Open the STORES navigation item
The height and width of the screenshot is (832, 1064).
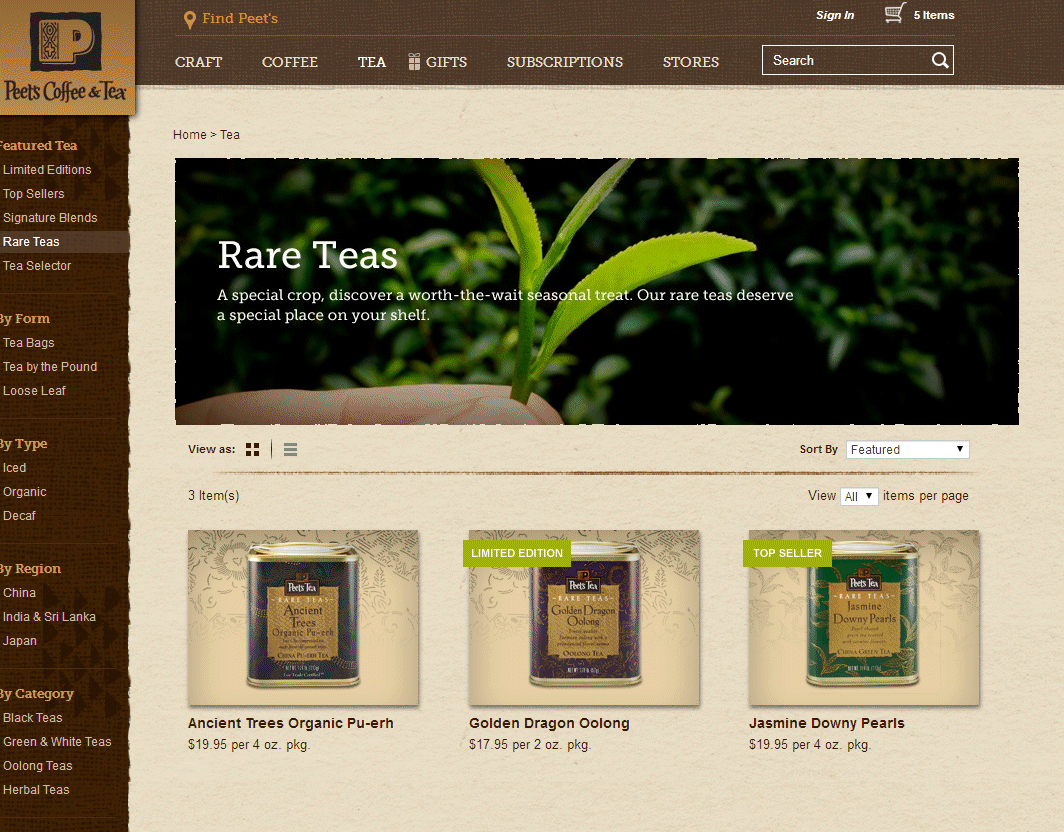pyautogui.click(x=690, y=62)
